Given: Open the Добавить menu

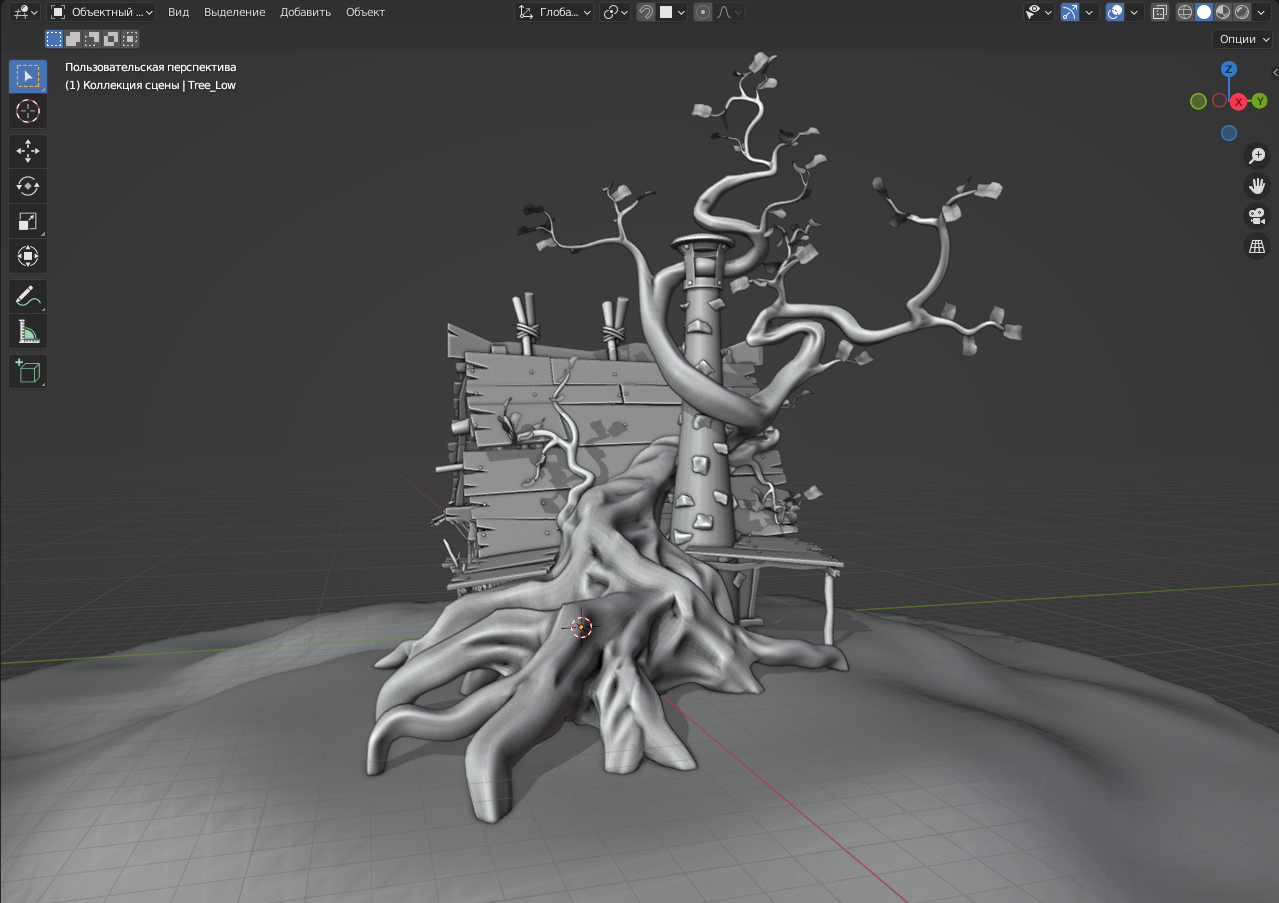Looking at the screenshot, I should [x=305, y=12].
